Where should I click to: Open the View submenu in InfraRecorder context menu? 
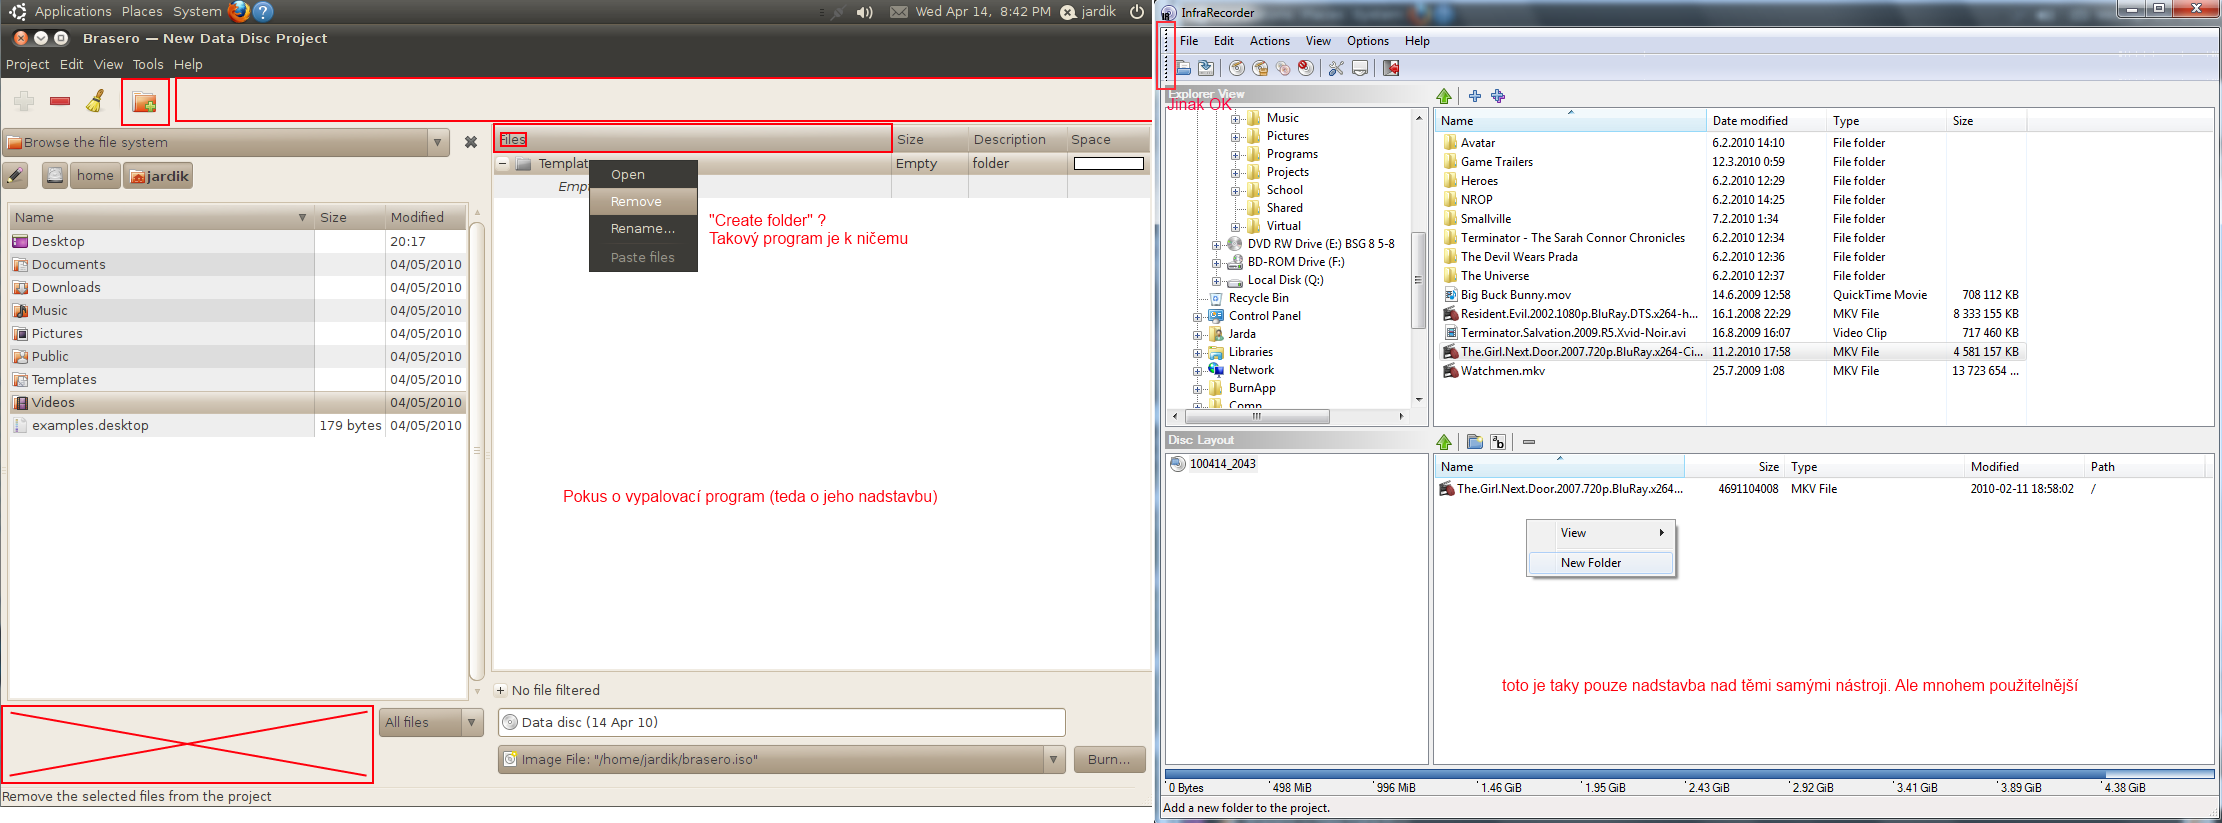[1601, 533]
